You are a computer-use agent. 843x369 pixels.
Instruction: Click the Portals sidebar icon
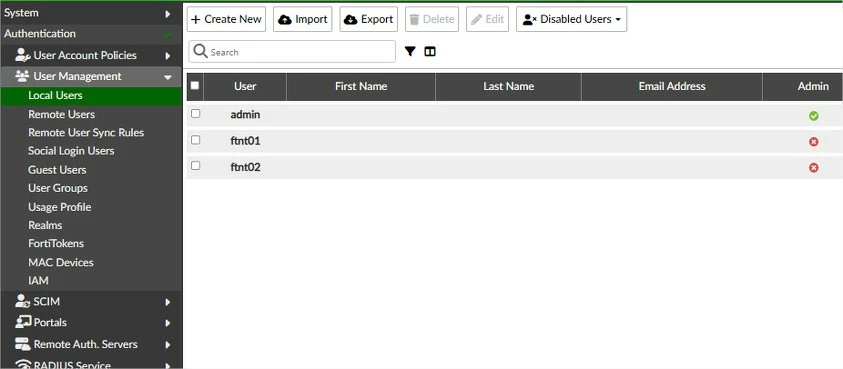pos(23,322)
